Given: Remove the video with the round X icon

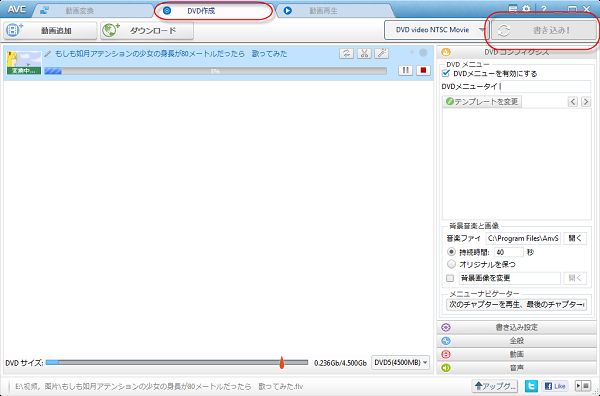Looking at the screenshot, I should click(423, 53).
